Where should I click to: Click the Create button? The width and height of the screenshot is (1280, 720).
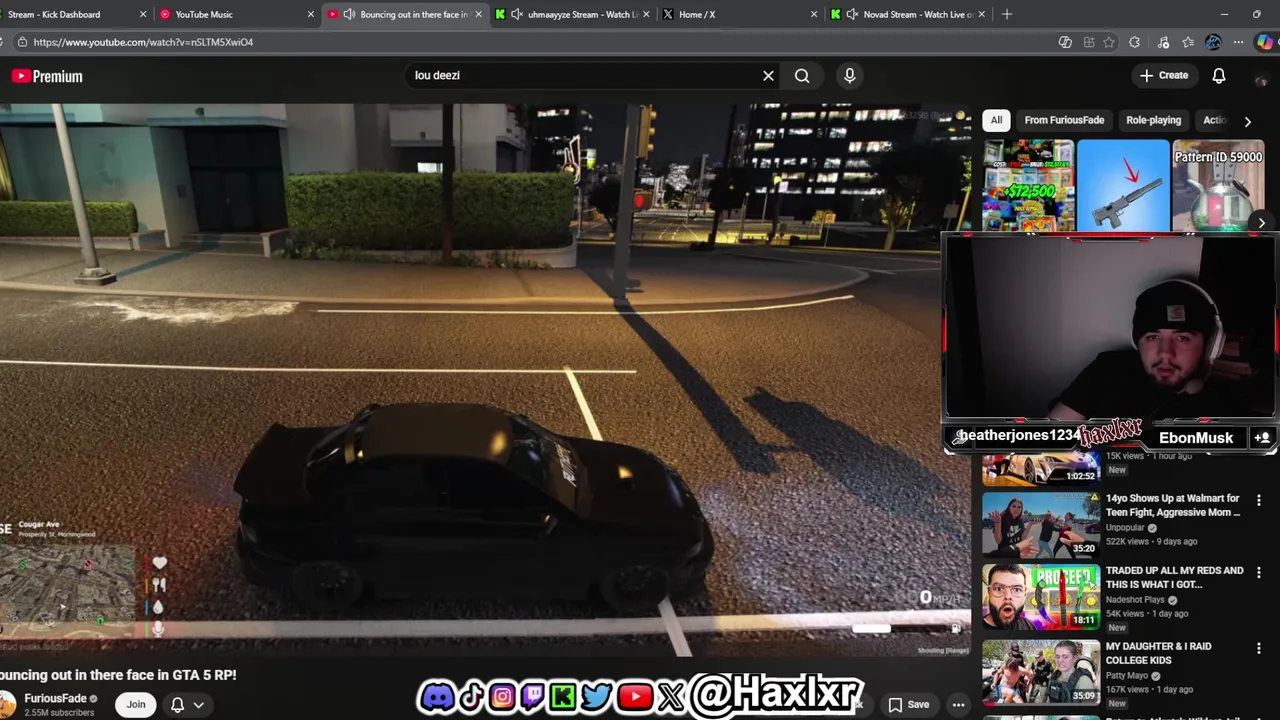pos(1164,76)
